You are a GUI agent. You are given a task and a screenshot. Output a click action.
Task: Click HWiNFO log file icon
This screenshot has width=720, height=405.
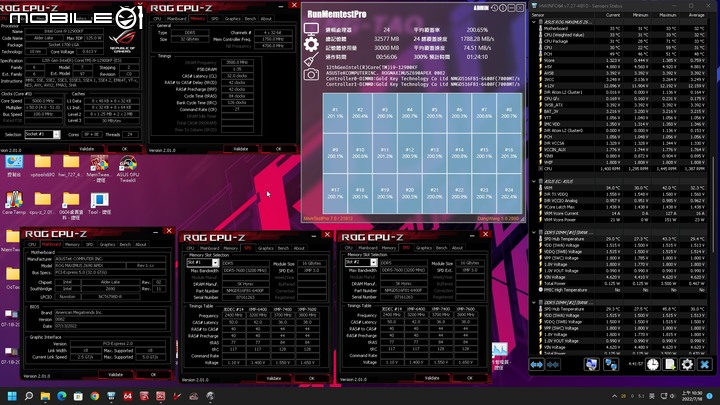(x=670, y=365)
